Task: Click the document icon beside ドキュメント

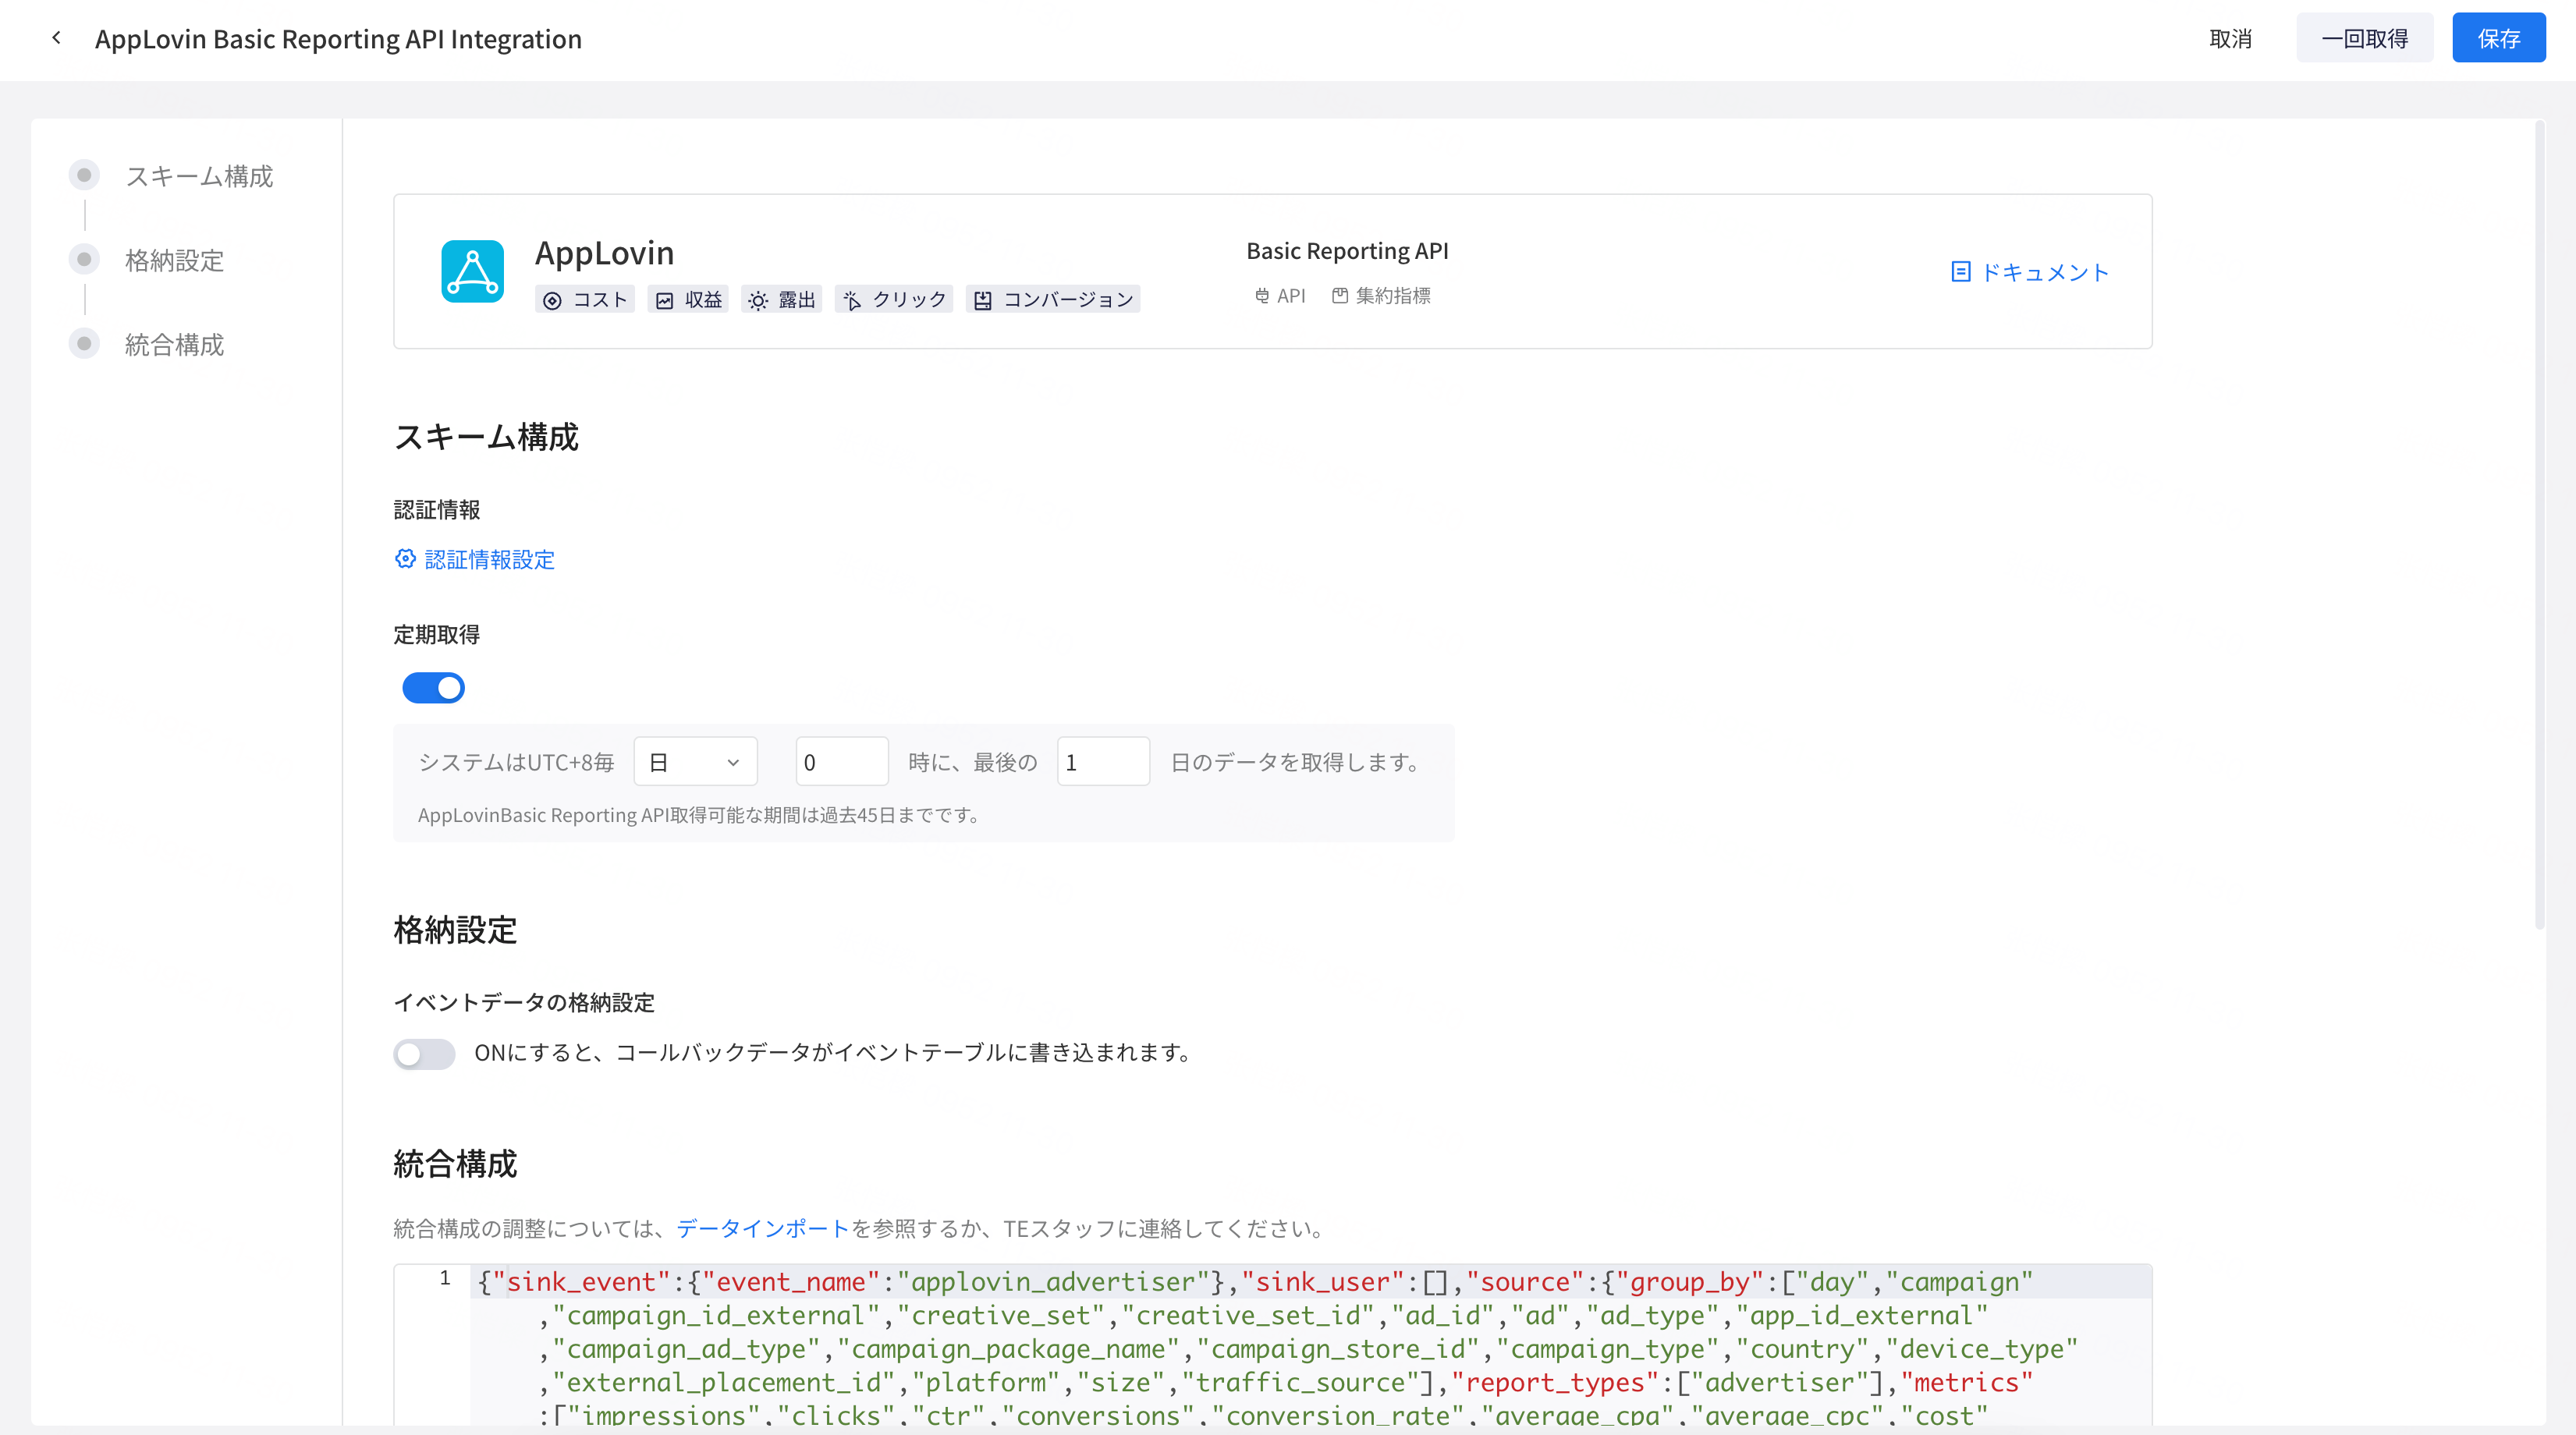Action: click(x=1960, y=272)
